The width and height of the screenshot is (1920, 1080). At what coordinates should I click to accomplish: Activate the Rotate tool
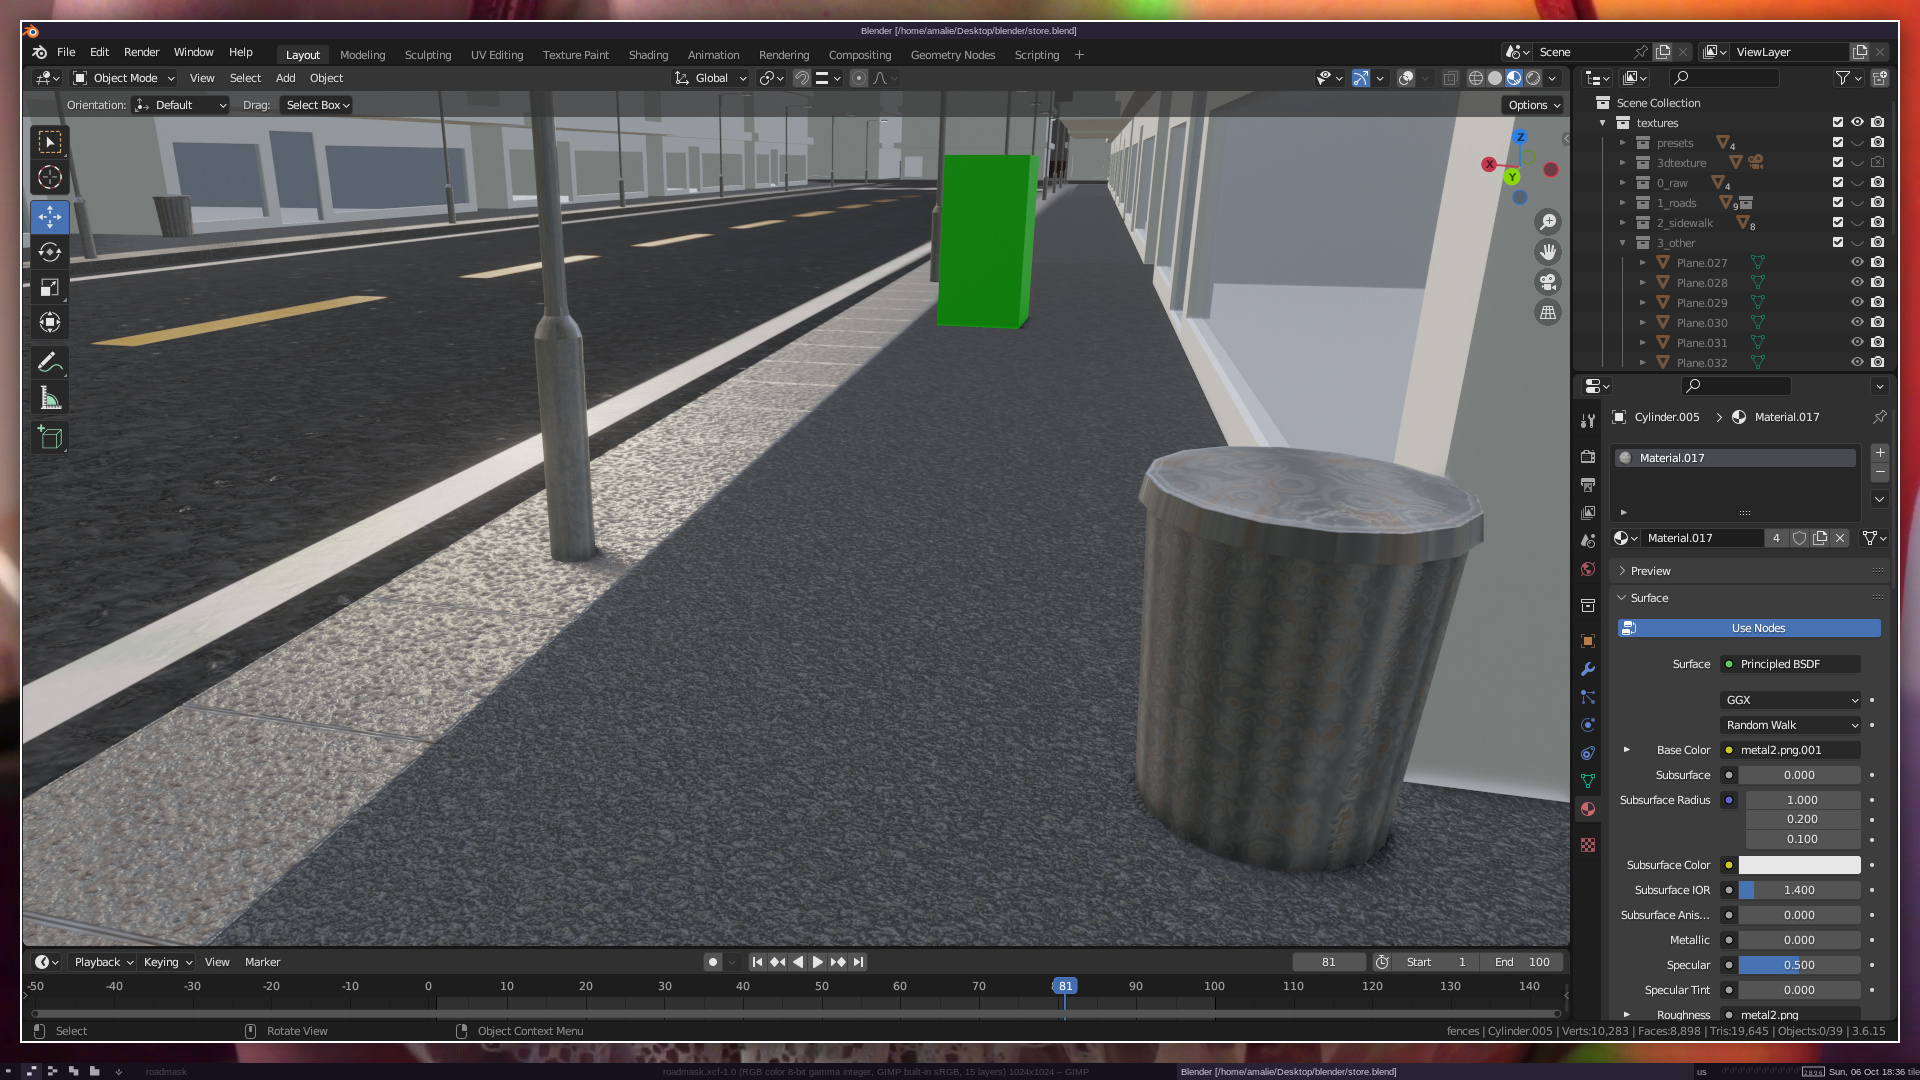50,252
